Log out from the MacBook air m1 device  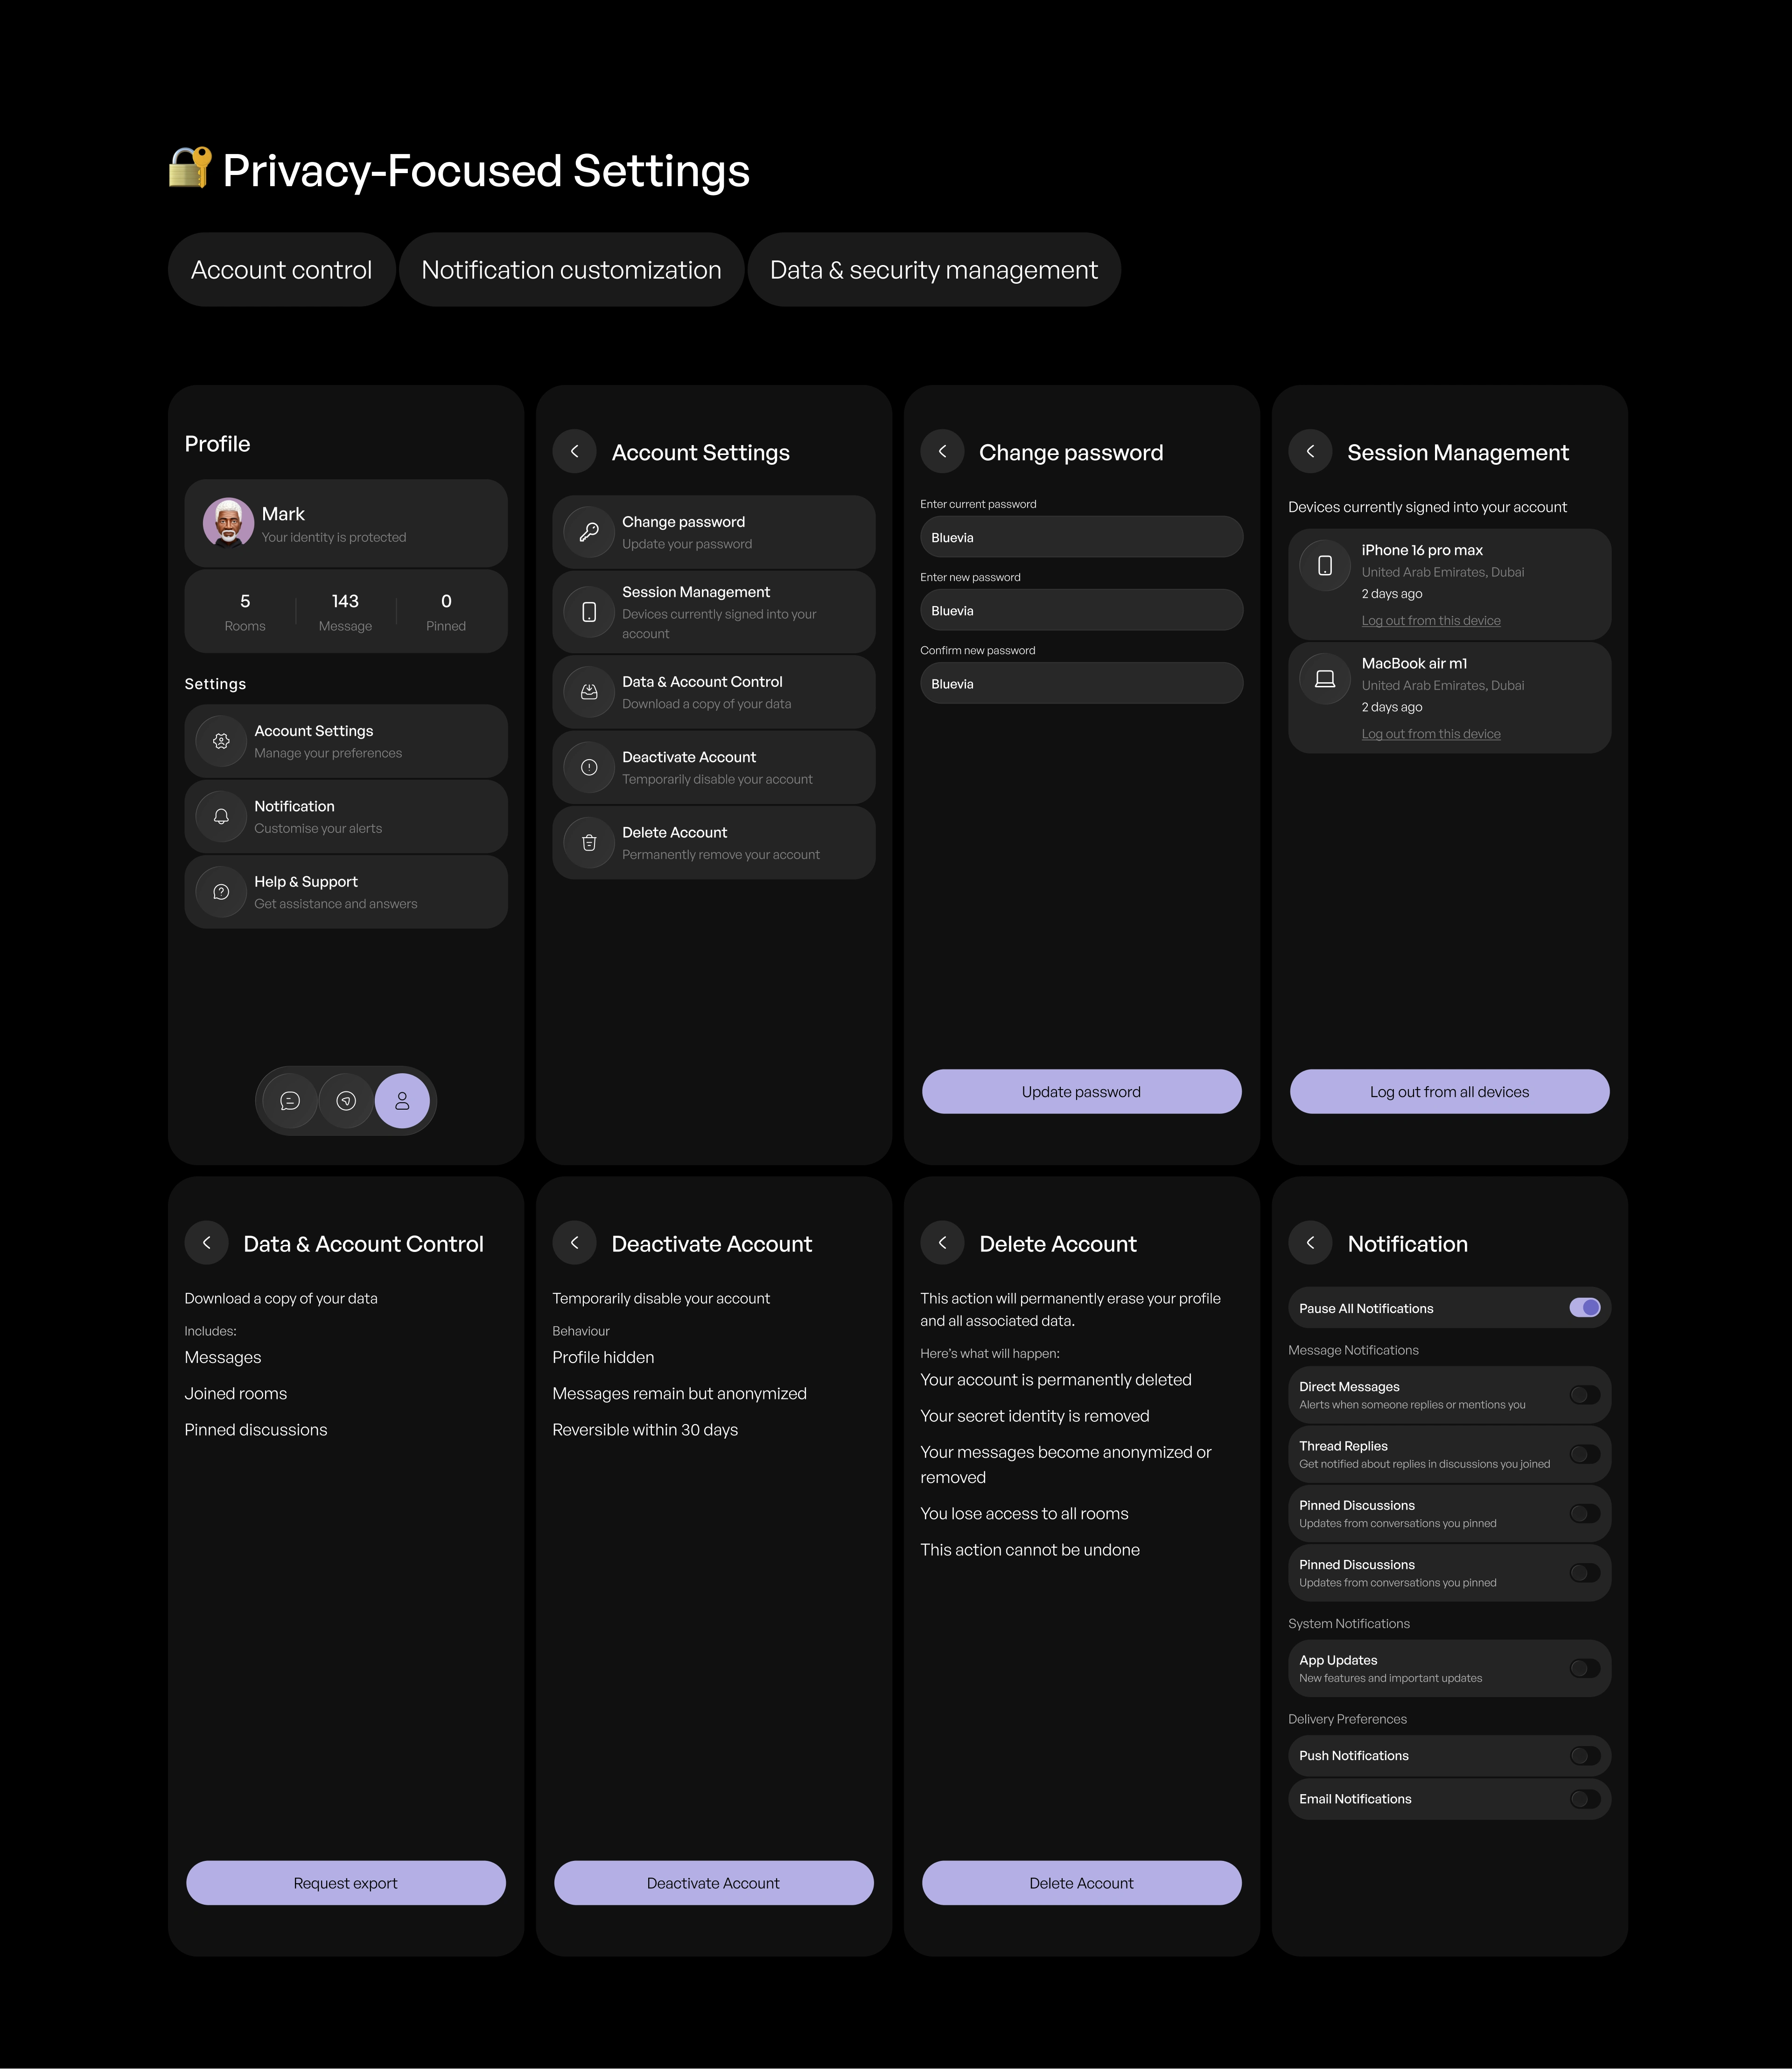pyautogui.click(x=1431, y=734)
